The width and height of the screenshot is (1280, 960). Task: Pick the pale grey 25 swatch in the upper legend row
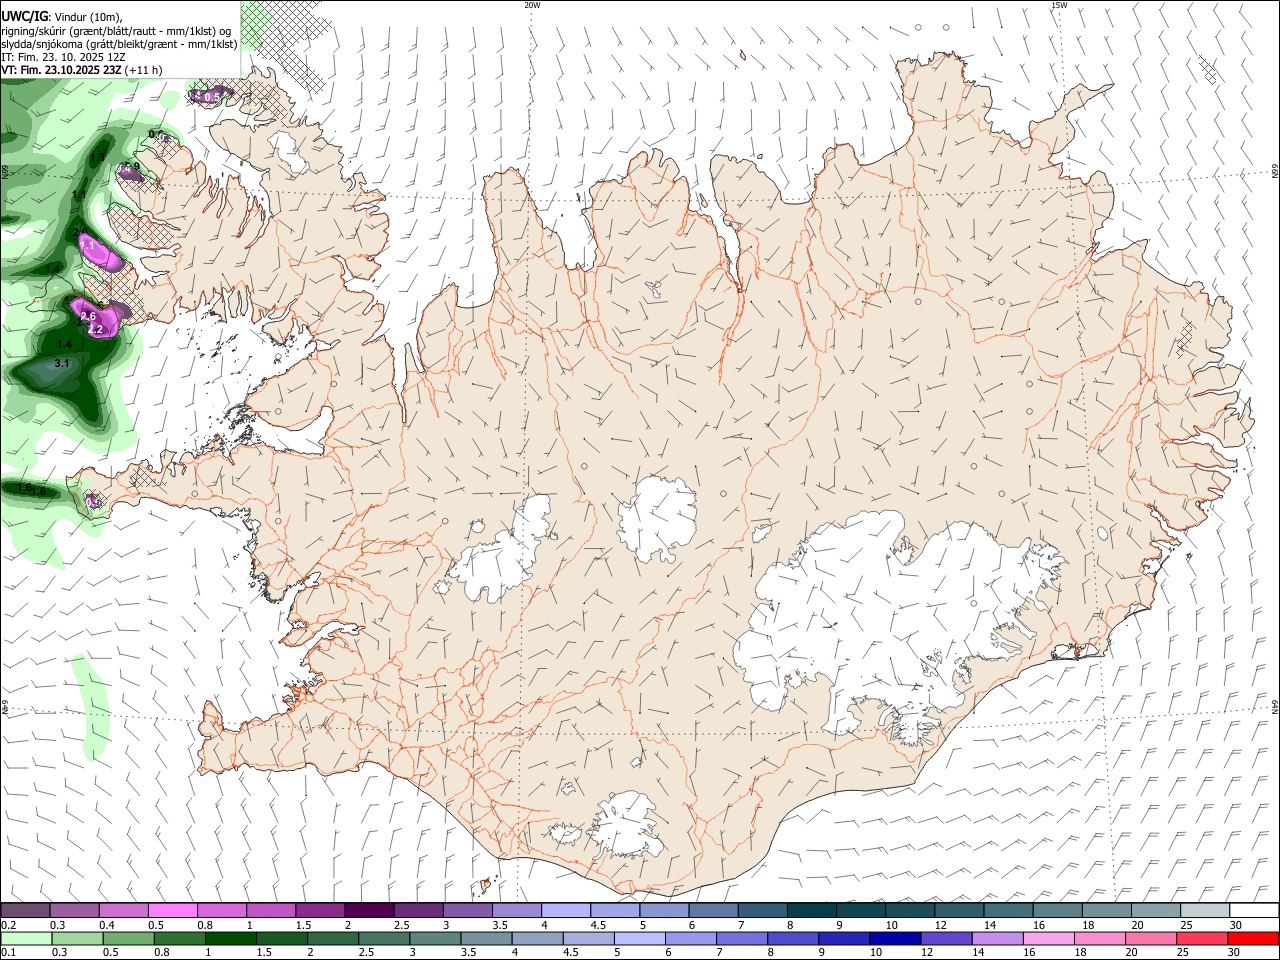pos(1205,910)
